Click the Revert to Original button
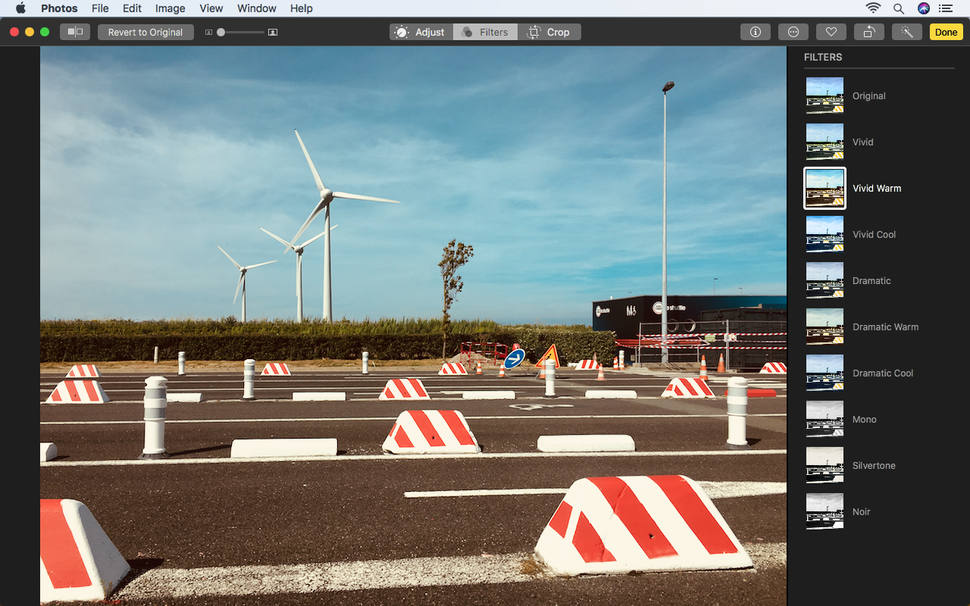 coord(145,31)
